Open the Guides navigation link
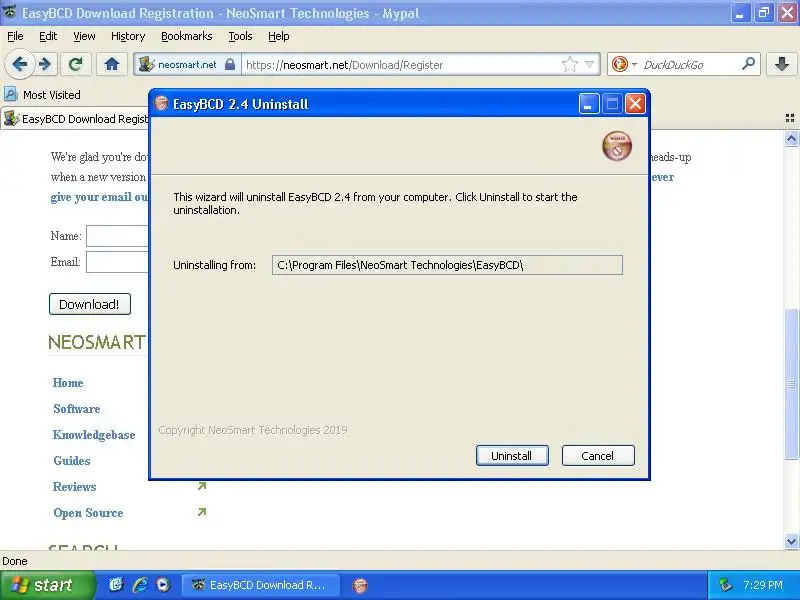 click(71, 461)
